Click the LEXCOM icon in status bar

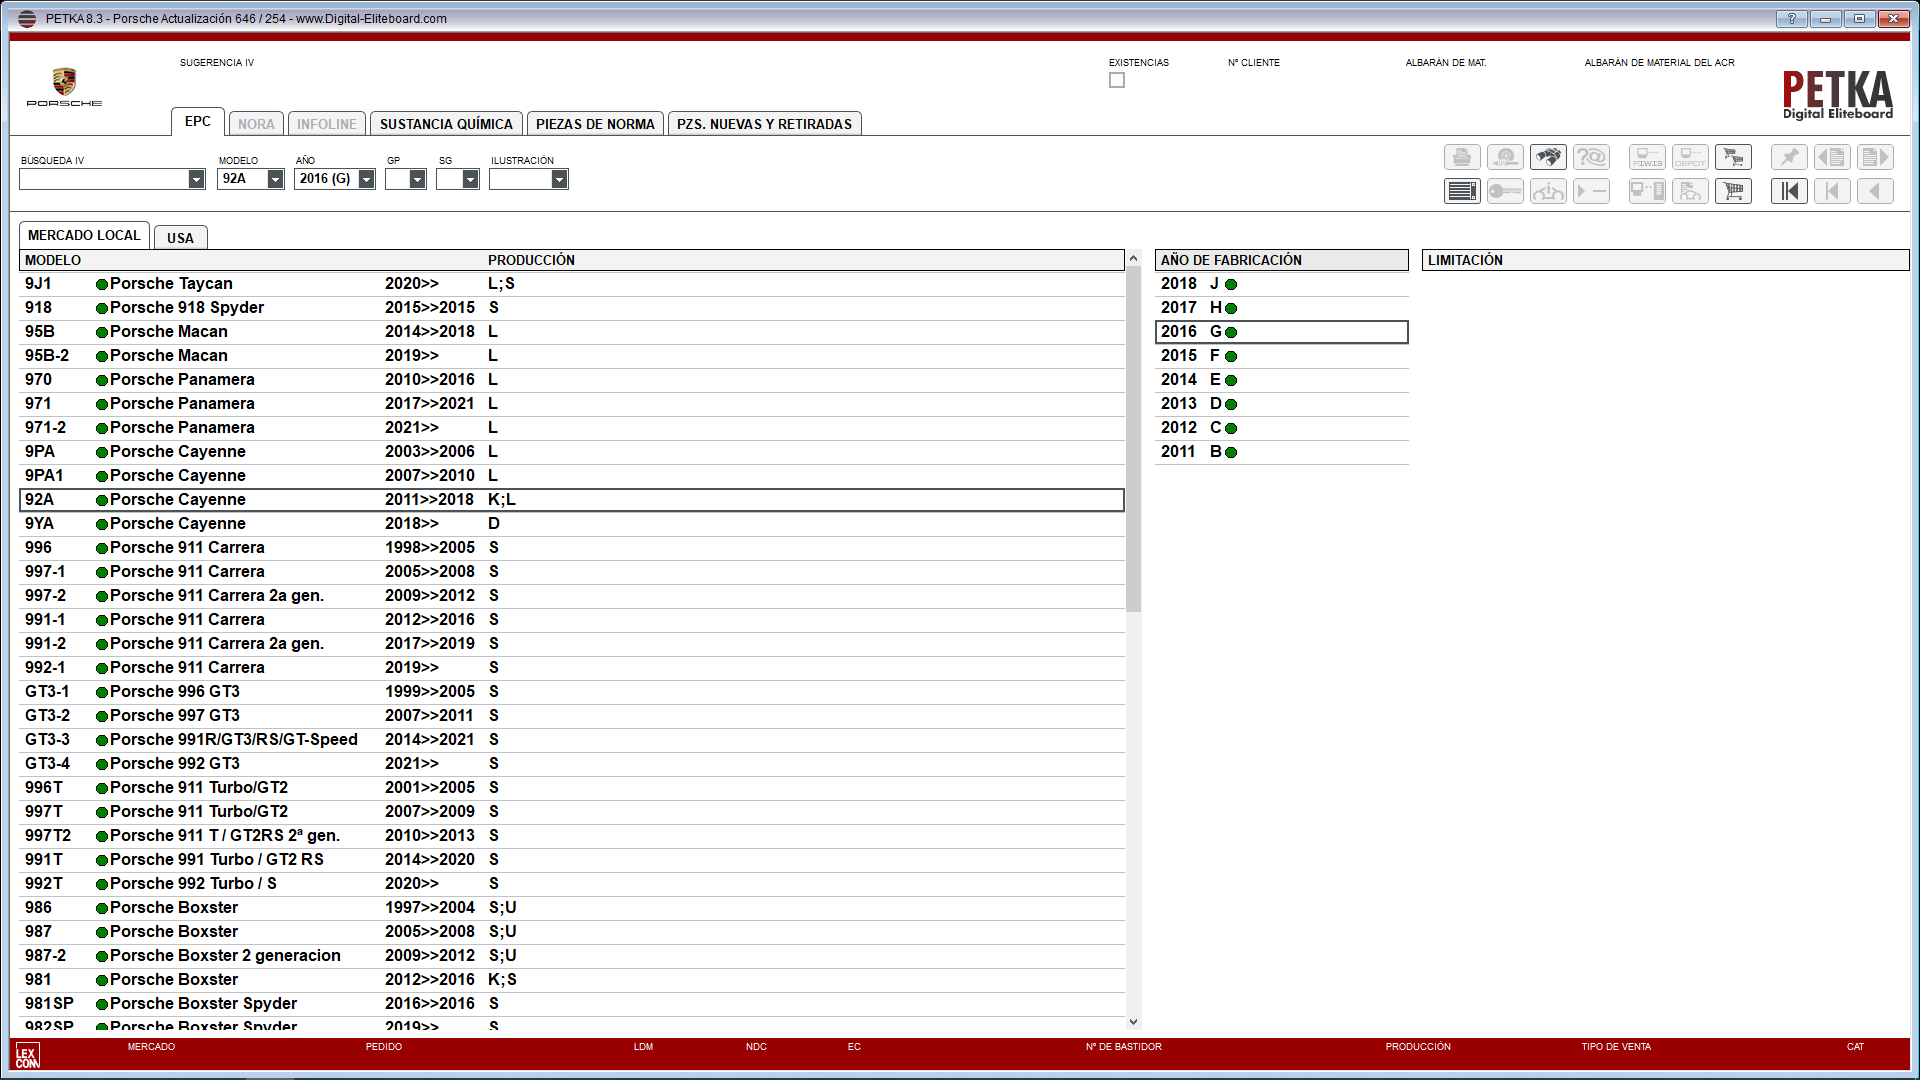pyautogui.click(x=27, y=1055)
